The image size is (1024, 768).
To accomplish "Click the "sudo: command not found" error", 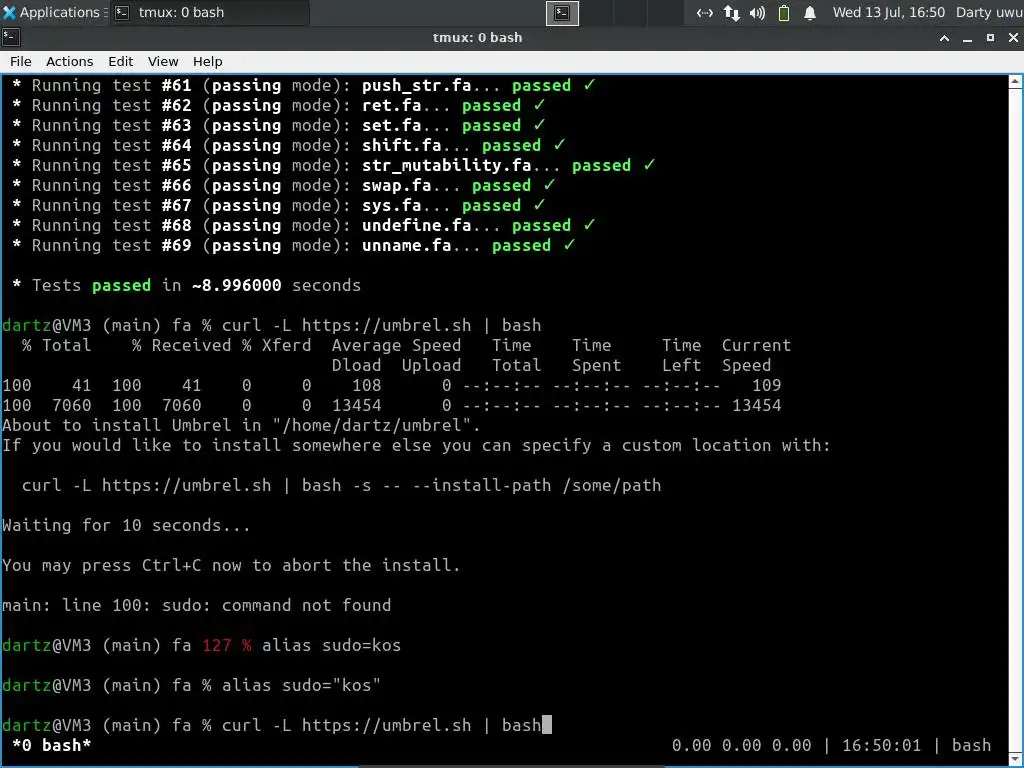I will click(x=276, y=605).
